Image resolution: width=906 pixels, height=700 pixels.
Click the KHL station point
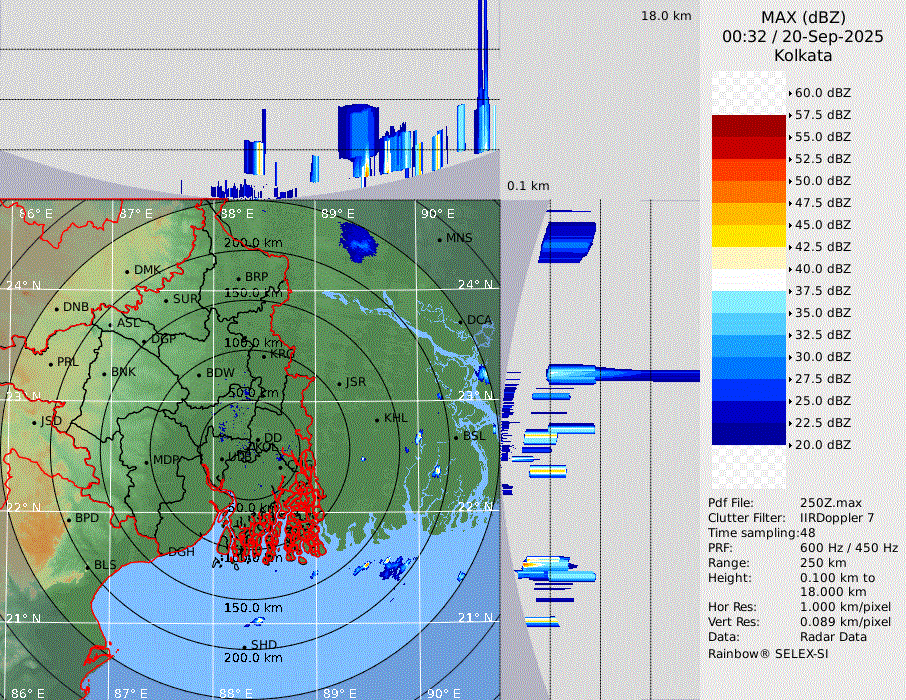(x=378, y=419)
